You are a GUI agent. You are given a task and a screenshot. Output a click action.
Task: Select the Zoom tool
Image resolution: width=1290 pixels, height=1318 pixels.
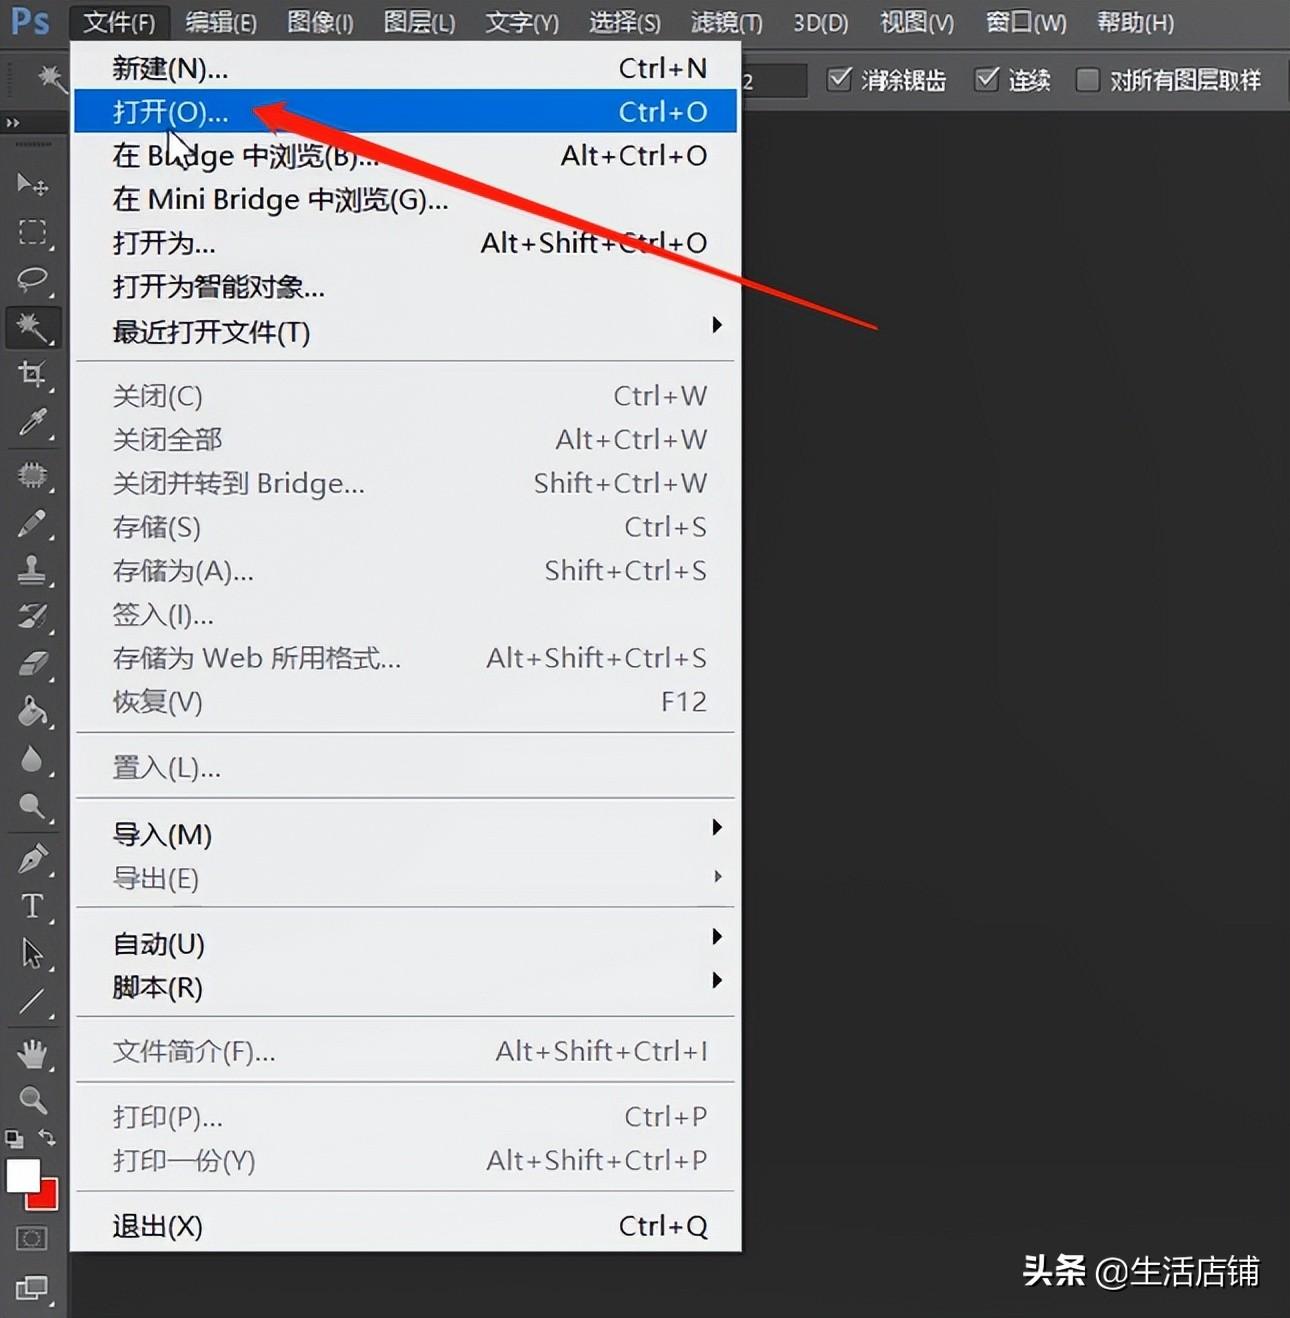(32, 1100)
